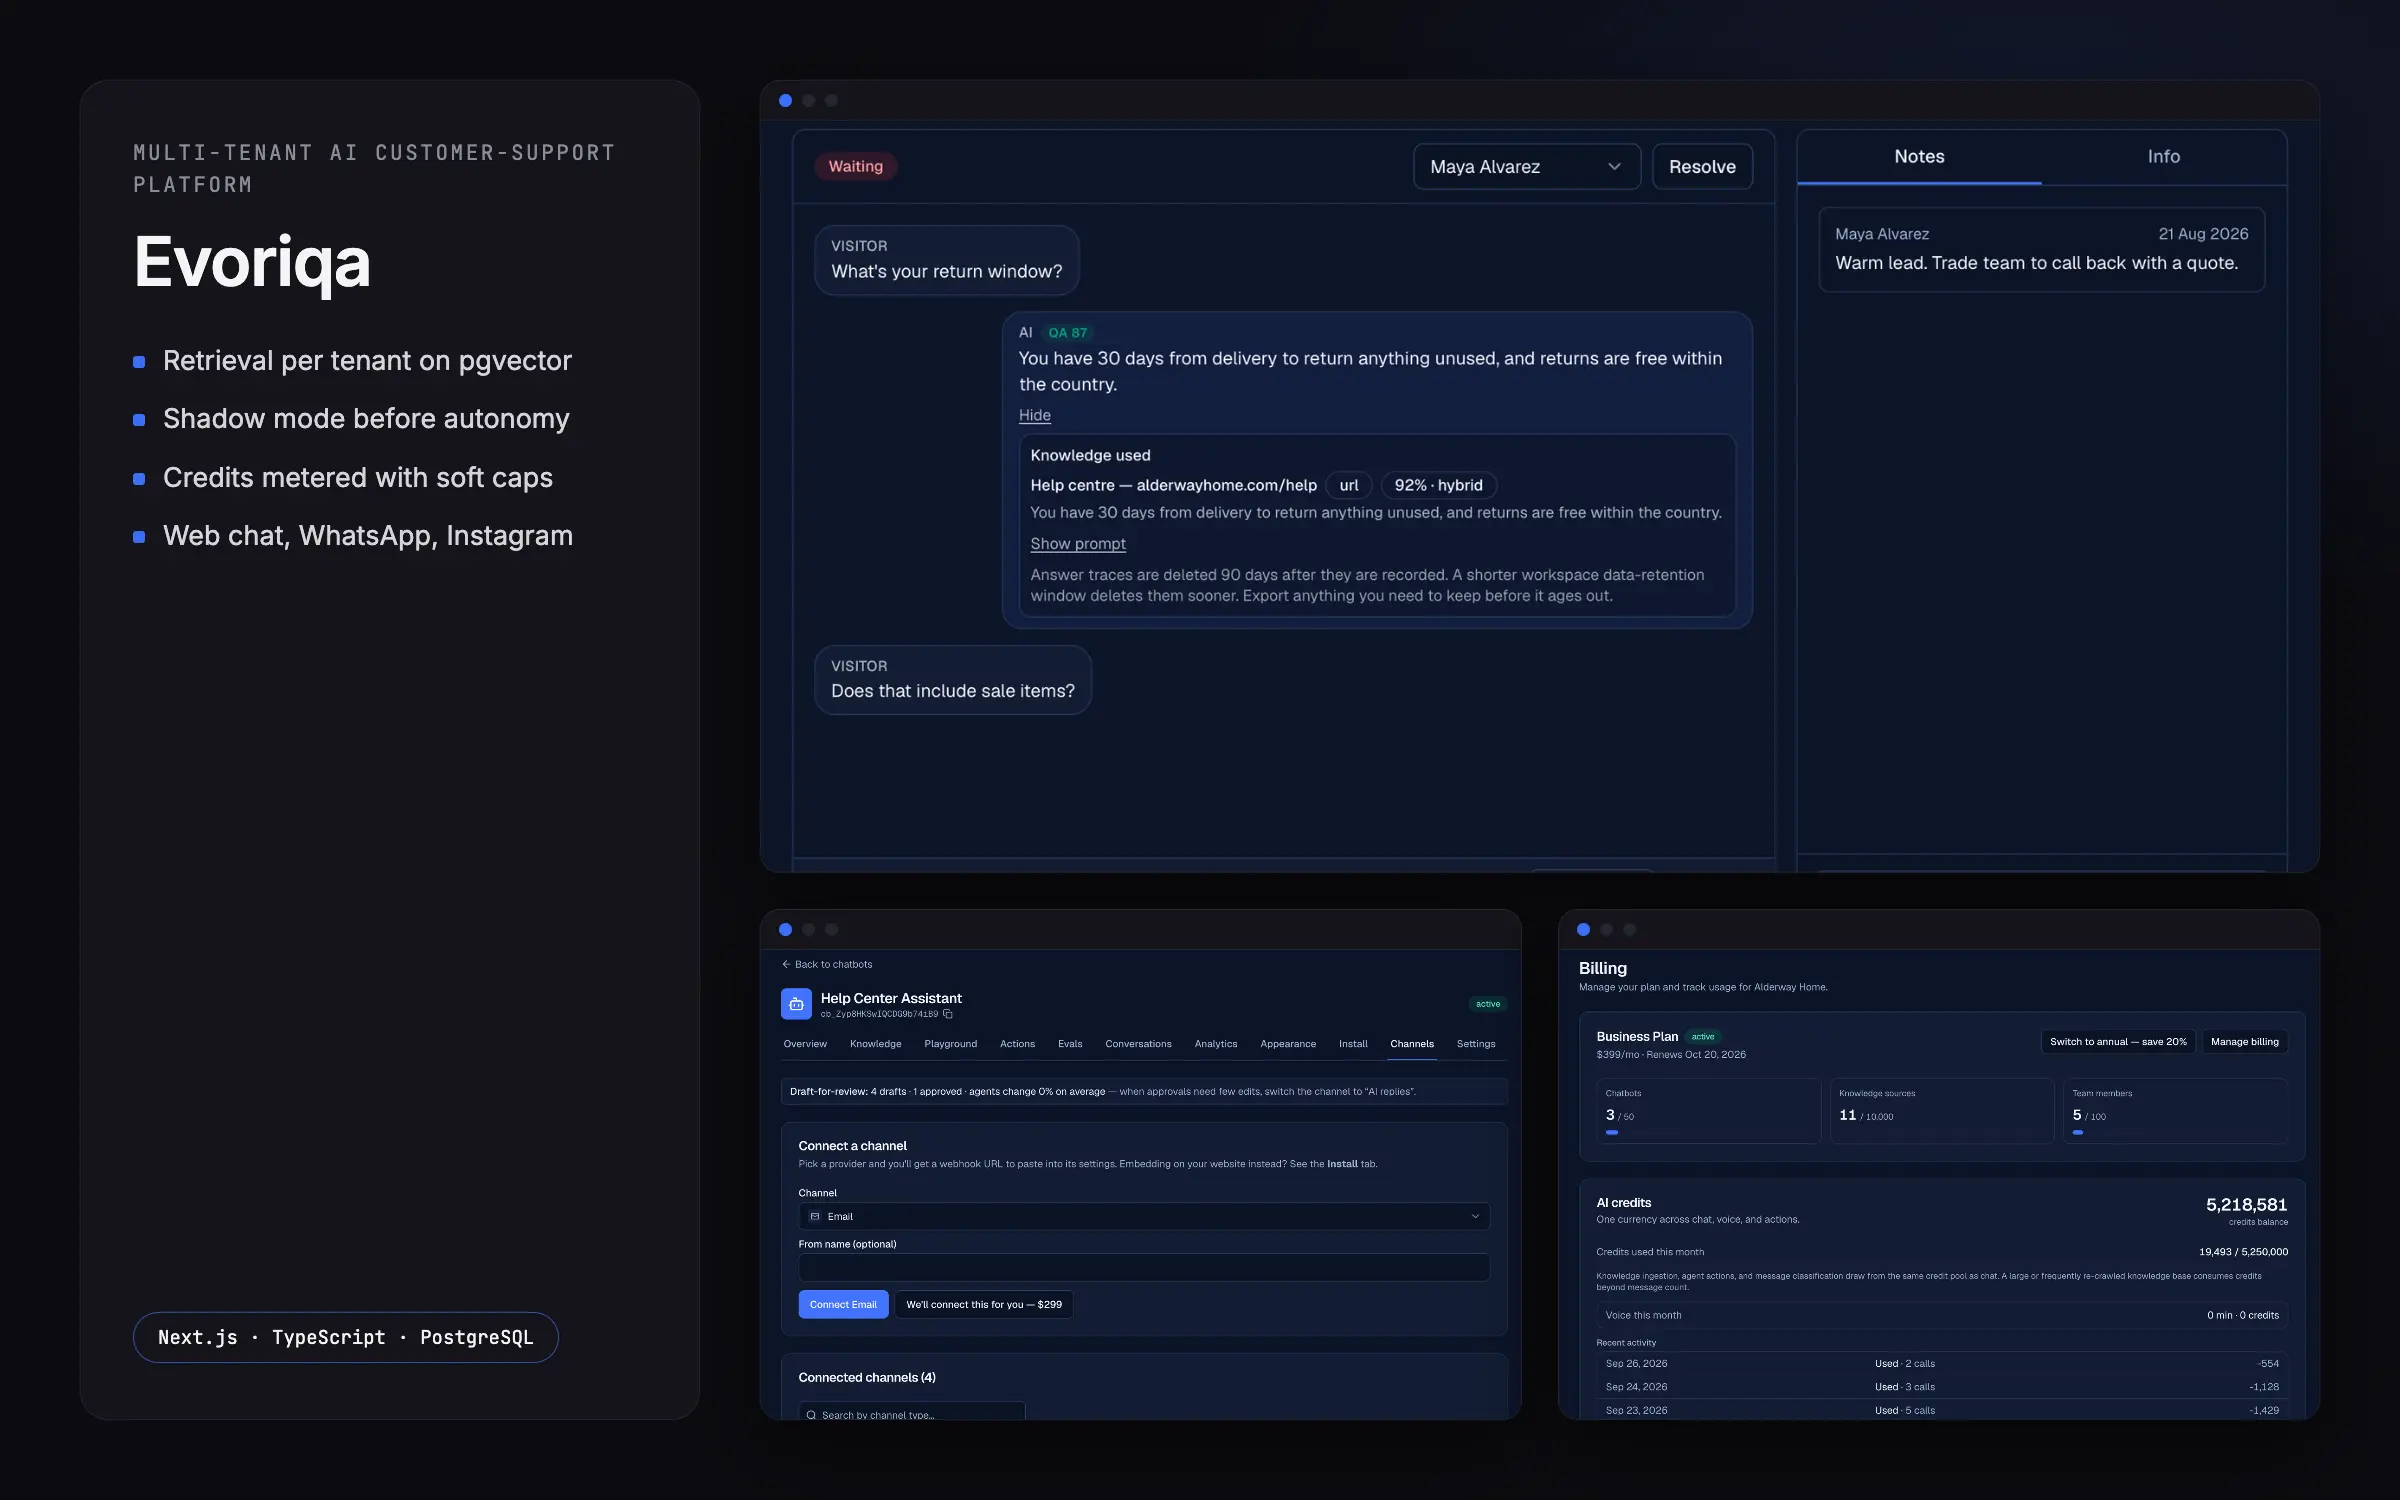This screenshot has height=1500, width=2400.
Task: Open the Actions tab
Action: click(x=1017, y=1044)
